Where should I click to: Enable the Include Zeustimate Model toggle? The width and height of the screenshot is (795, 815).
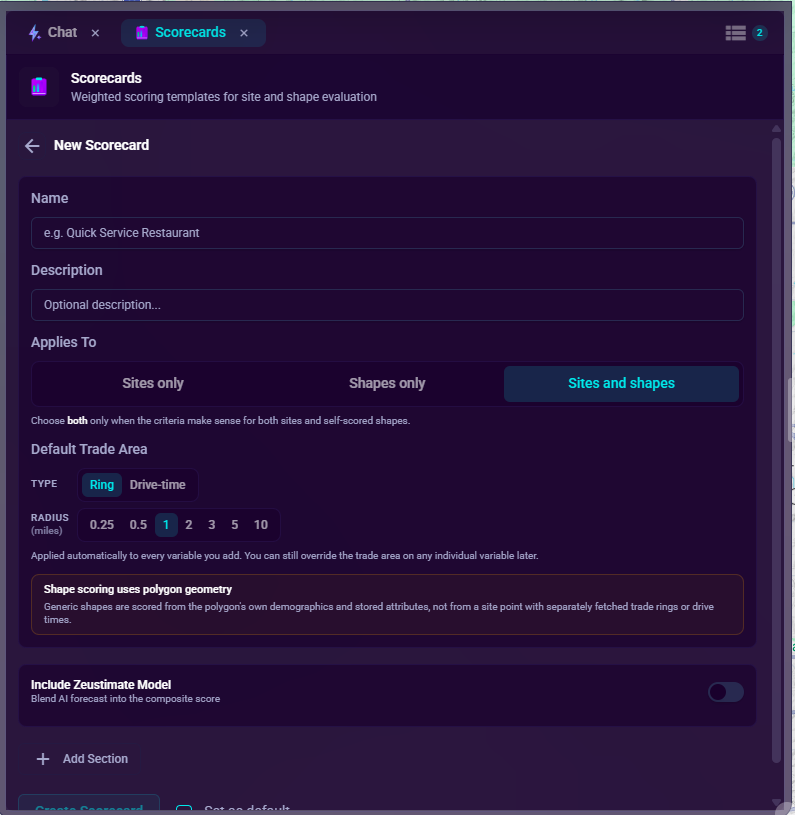click(725, 692)
